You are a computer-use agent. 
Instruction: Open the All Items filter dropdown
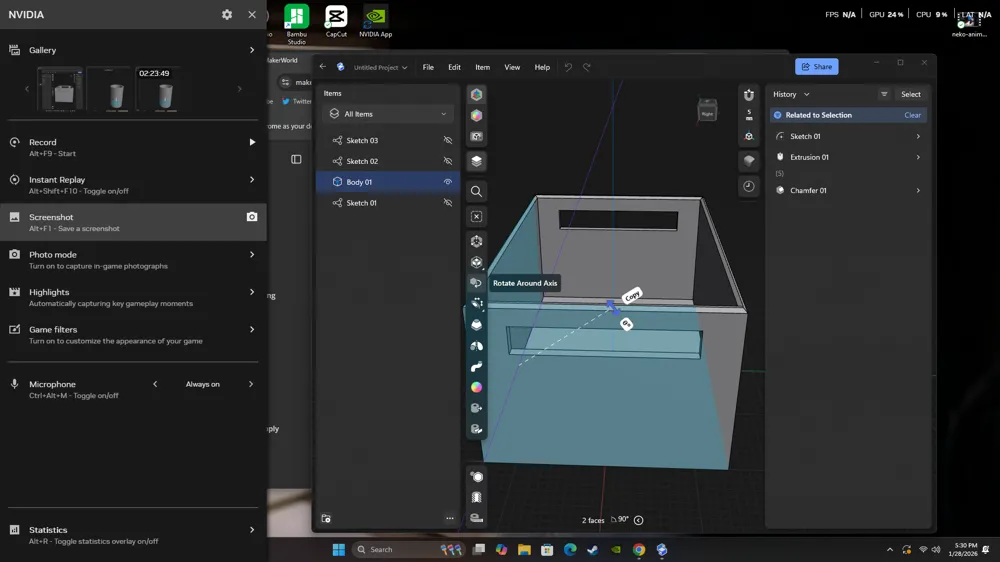click(388, 114)
